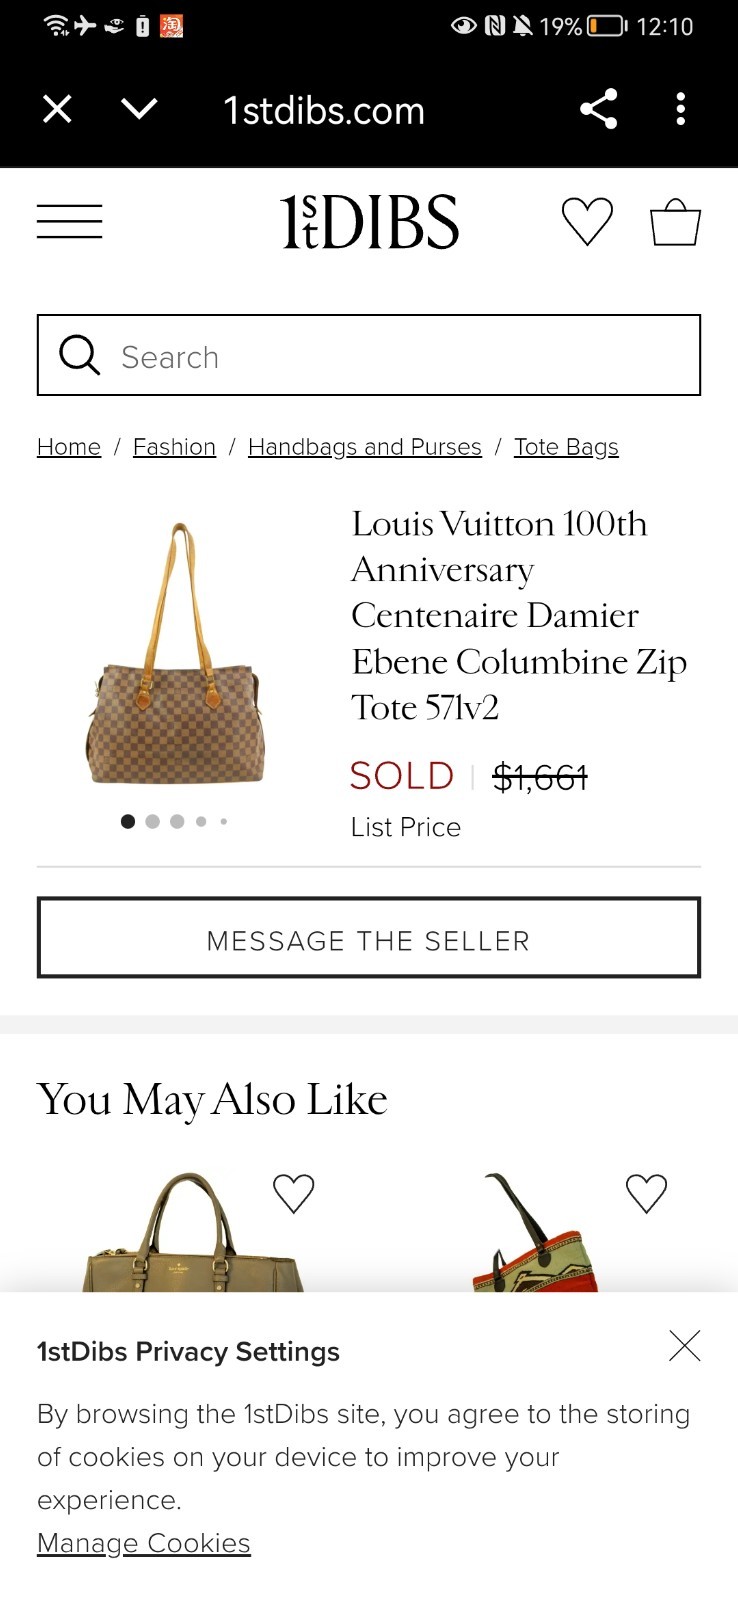The width and height of the screenshot is (738, 1600).
Task: Navigate to Handbags and Purses breadcrumb
Action: [x=364, y=447]
